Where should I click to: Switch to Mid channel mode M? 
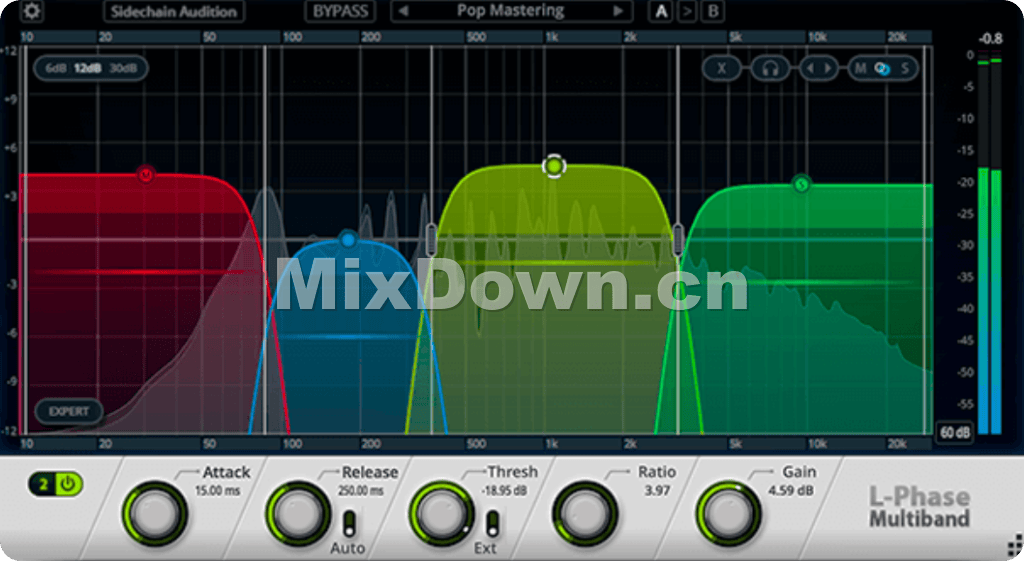861,68
